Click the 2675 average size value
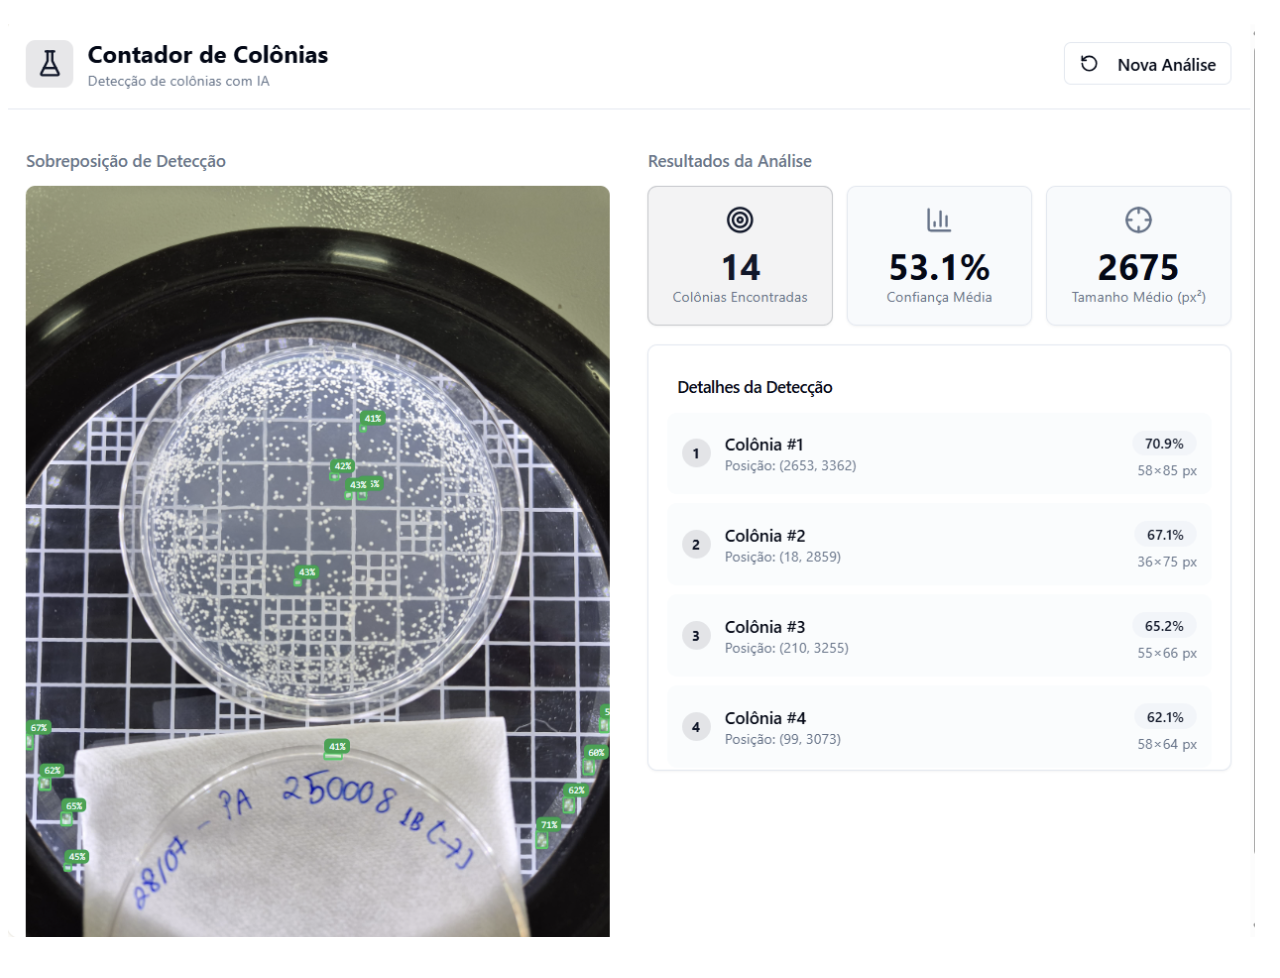Image resolution: width=1280 pixels, height=978 pixels. [1138, 268]
